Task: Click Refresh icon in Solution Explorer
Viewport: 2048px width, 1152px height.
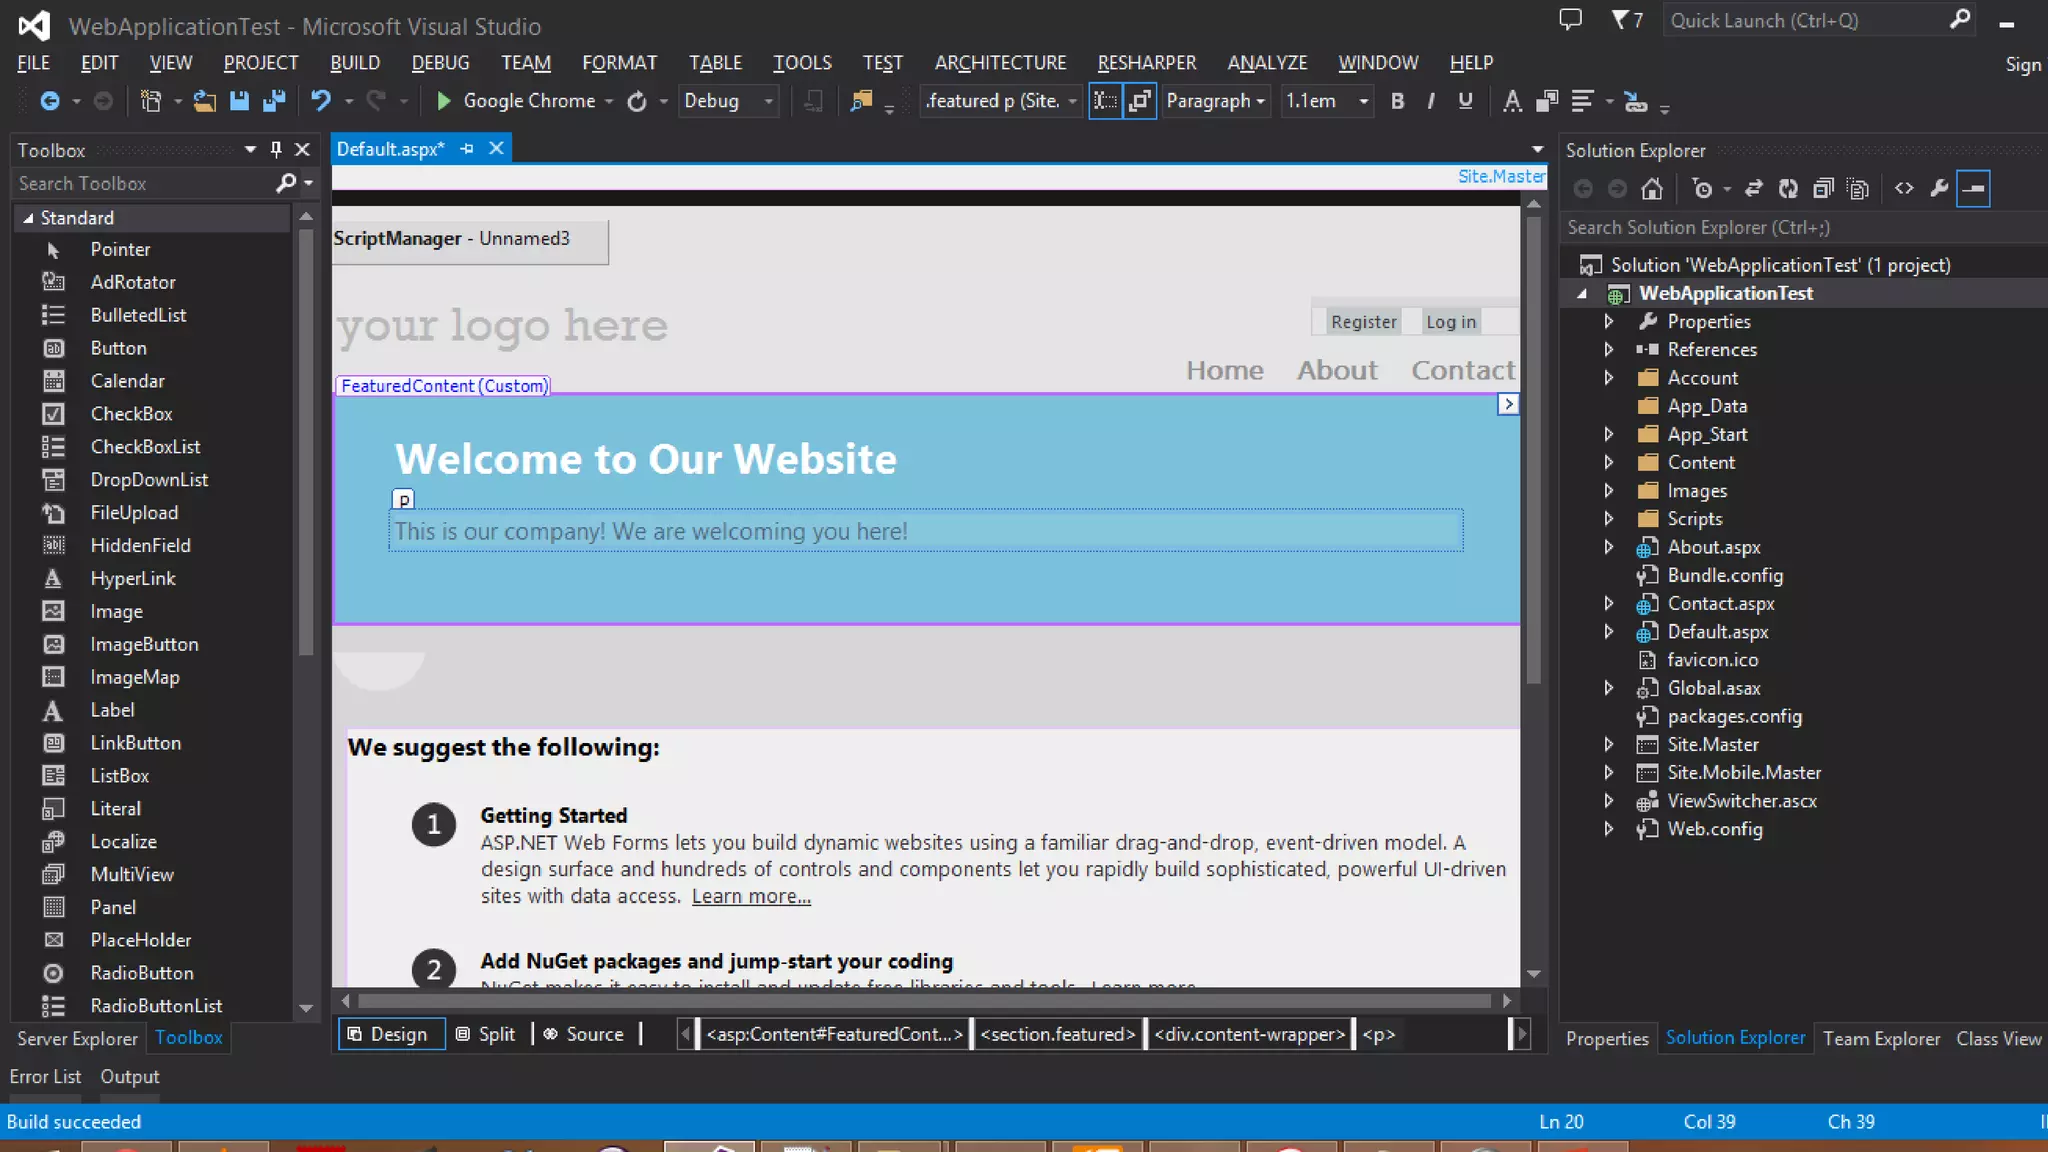Action: [x=1788, y=188]
